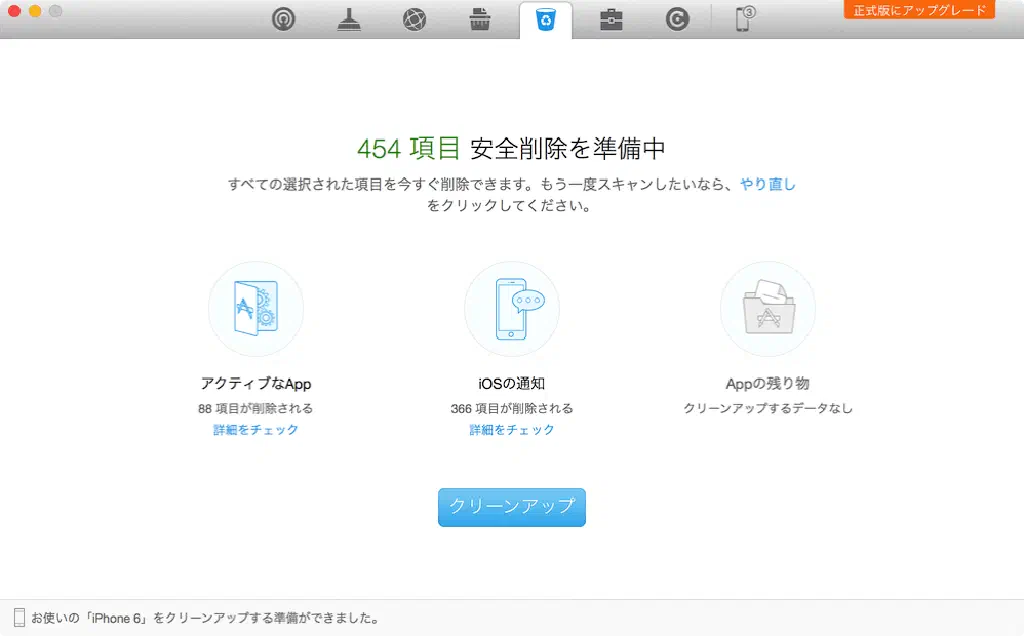This screenshot has height=636, width=1024.
Task: Click the iOSの通知 phone chat icon
Action: (x=512, y=309)
